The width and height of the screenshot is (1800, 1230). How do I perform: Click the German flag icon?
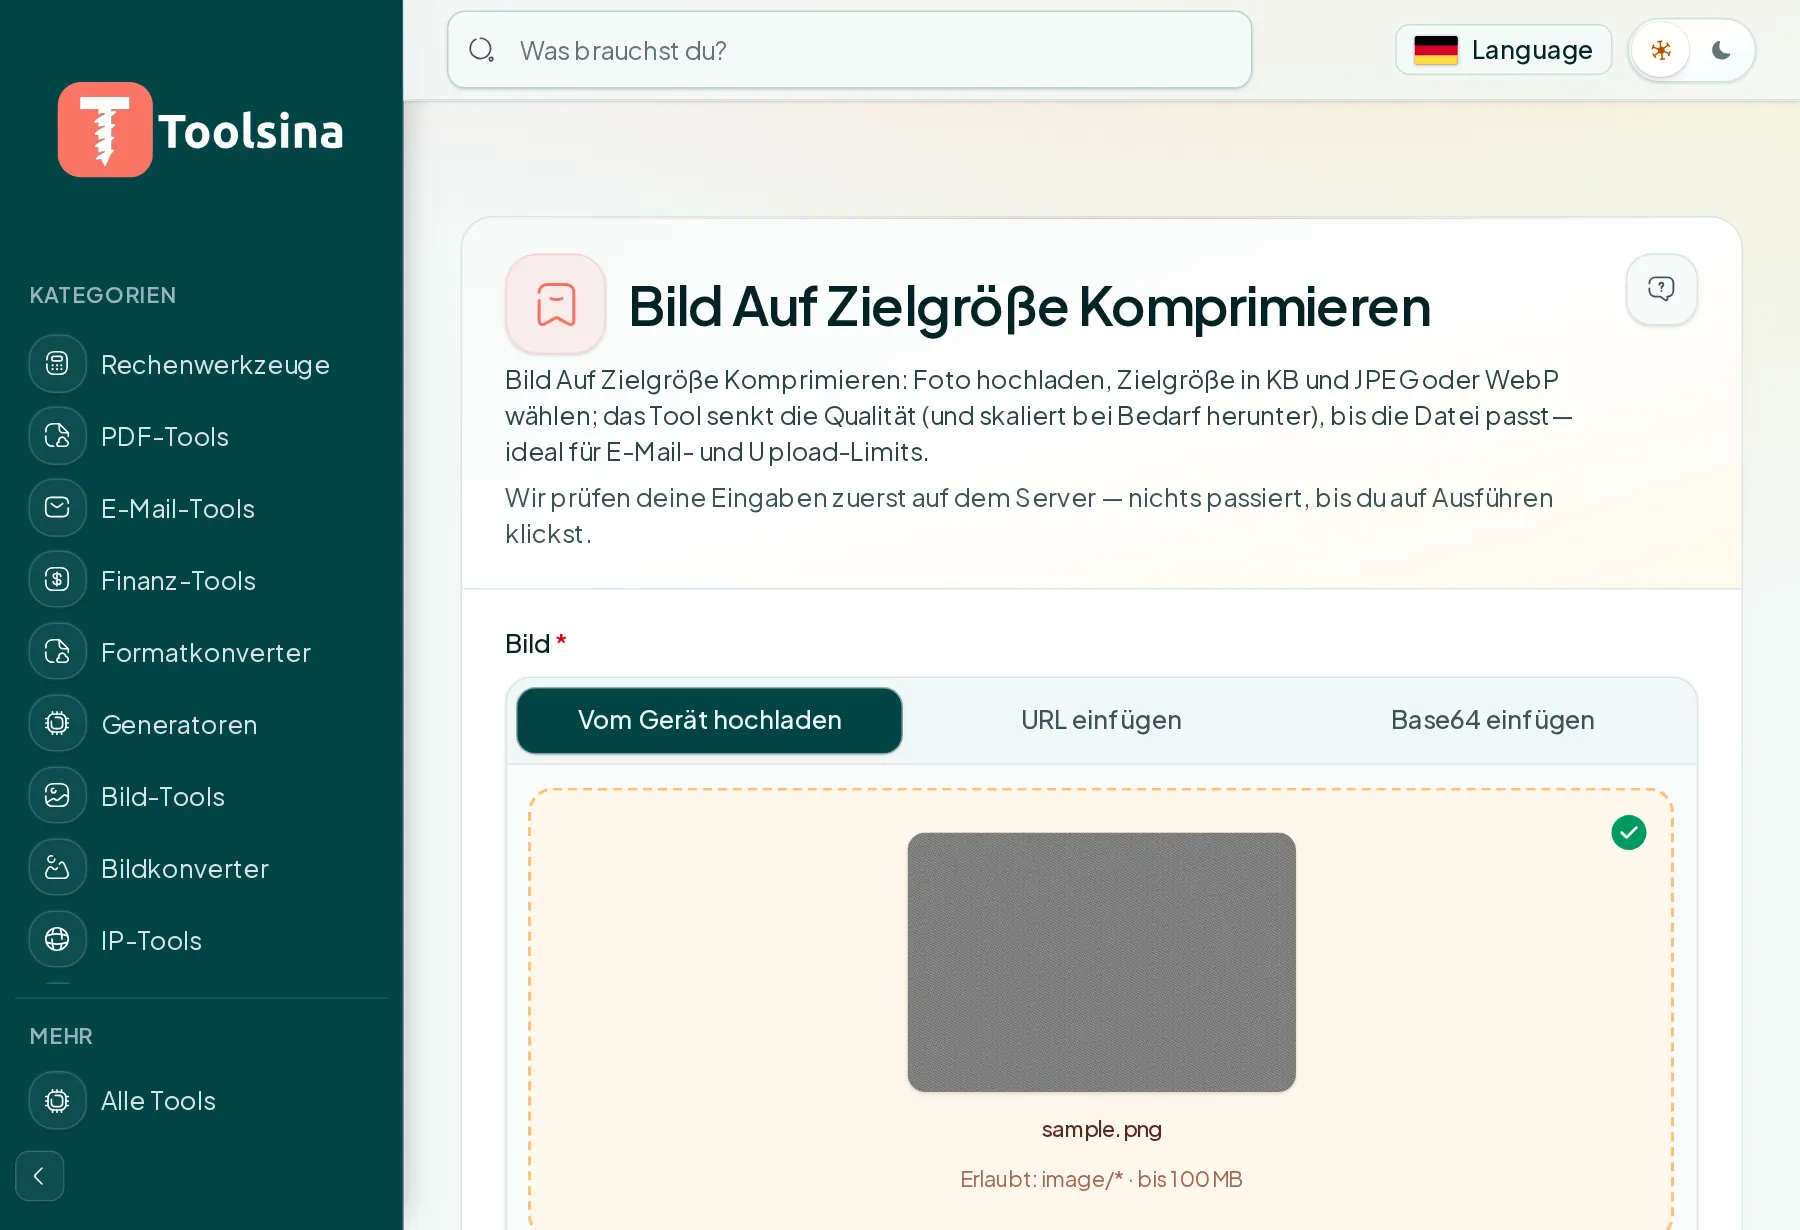click(x=1436, y=50)
